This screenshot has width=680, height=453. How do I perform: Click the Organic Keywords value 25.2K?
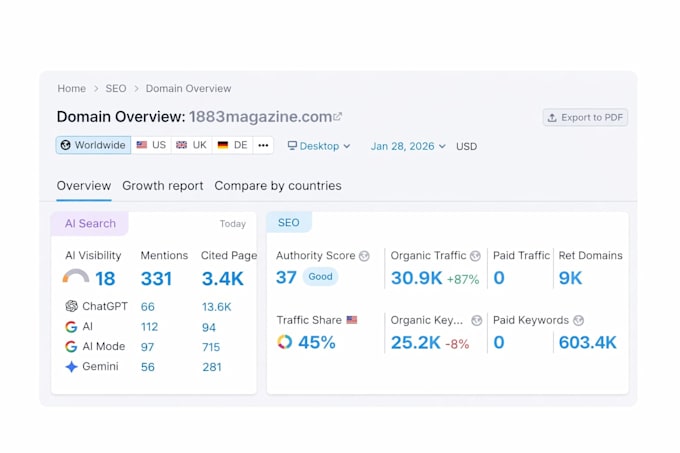415,342
